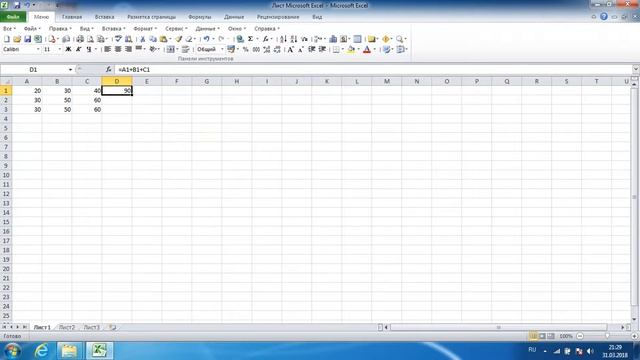Pick fill color bucket swatch
The image size is (640, 360).
351,49
